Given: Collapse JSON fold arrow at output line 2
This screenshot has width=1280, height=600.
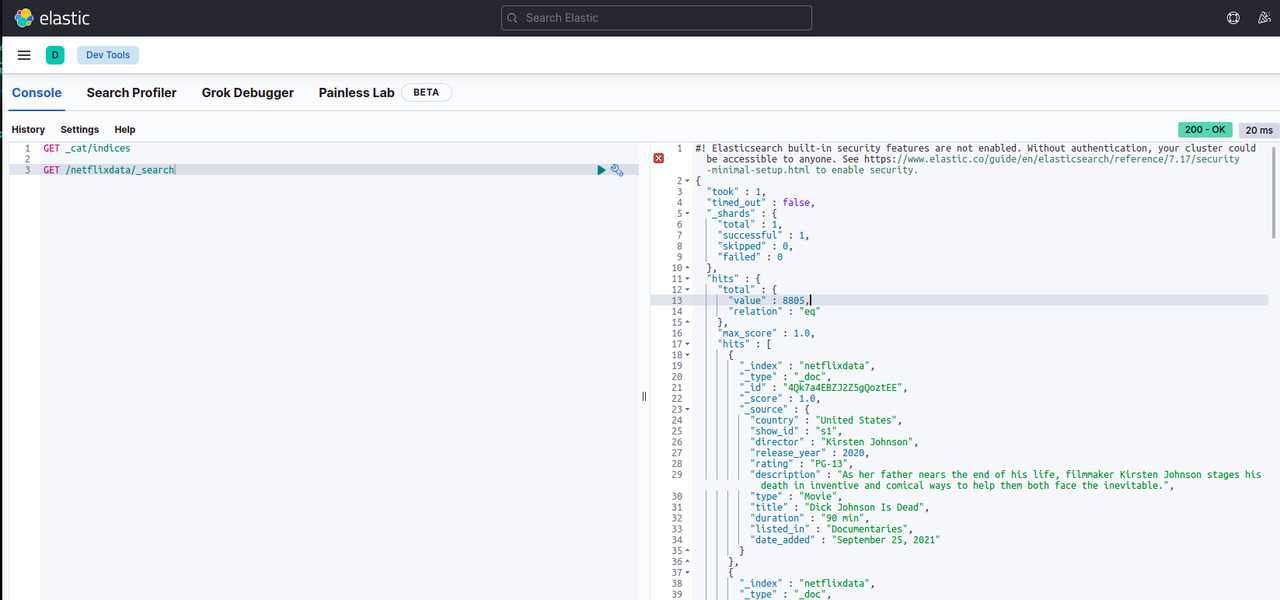Looking at the screenshot, I should pyautogui.click(x=686, y=181).
